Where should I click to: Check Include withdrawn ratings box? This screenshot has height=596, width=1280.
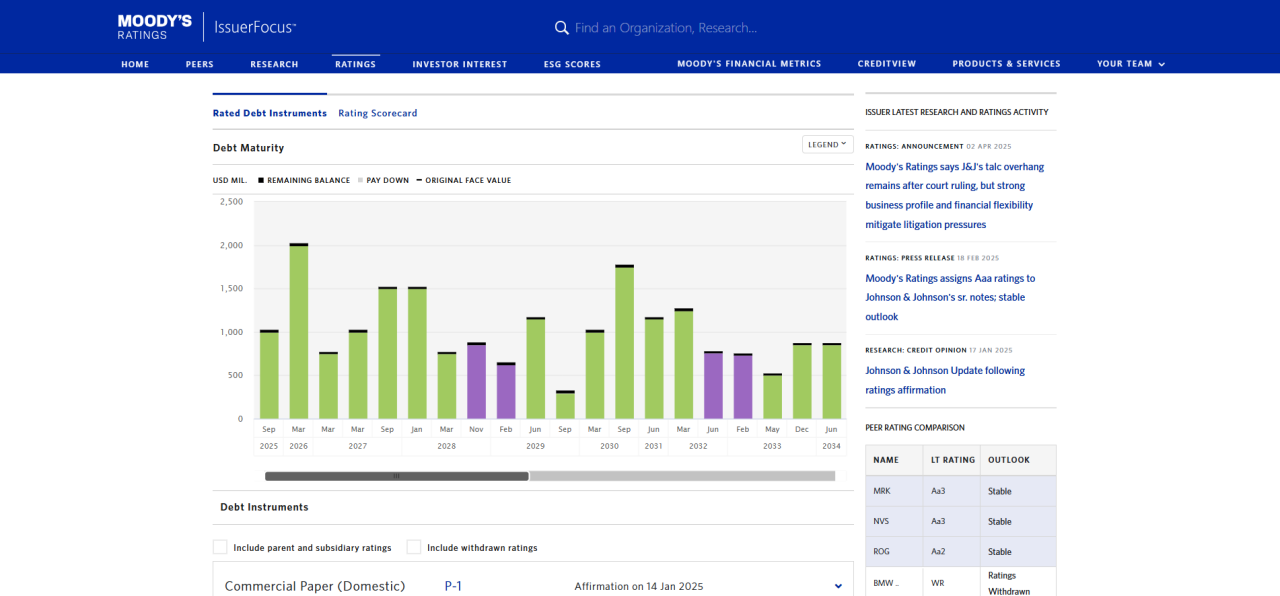[413, 547]
